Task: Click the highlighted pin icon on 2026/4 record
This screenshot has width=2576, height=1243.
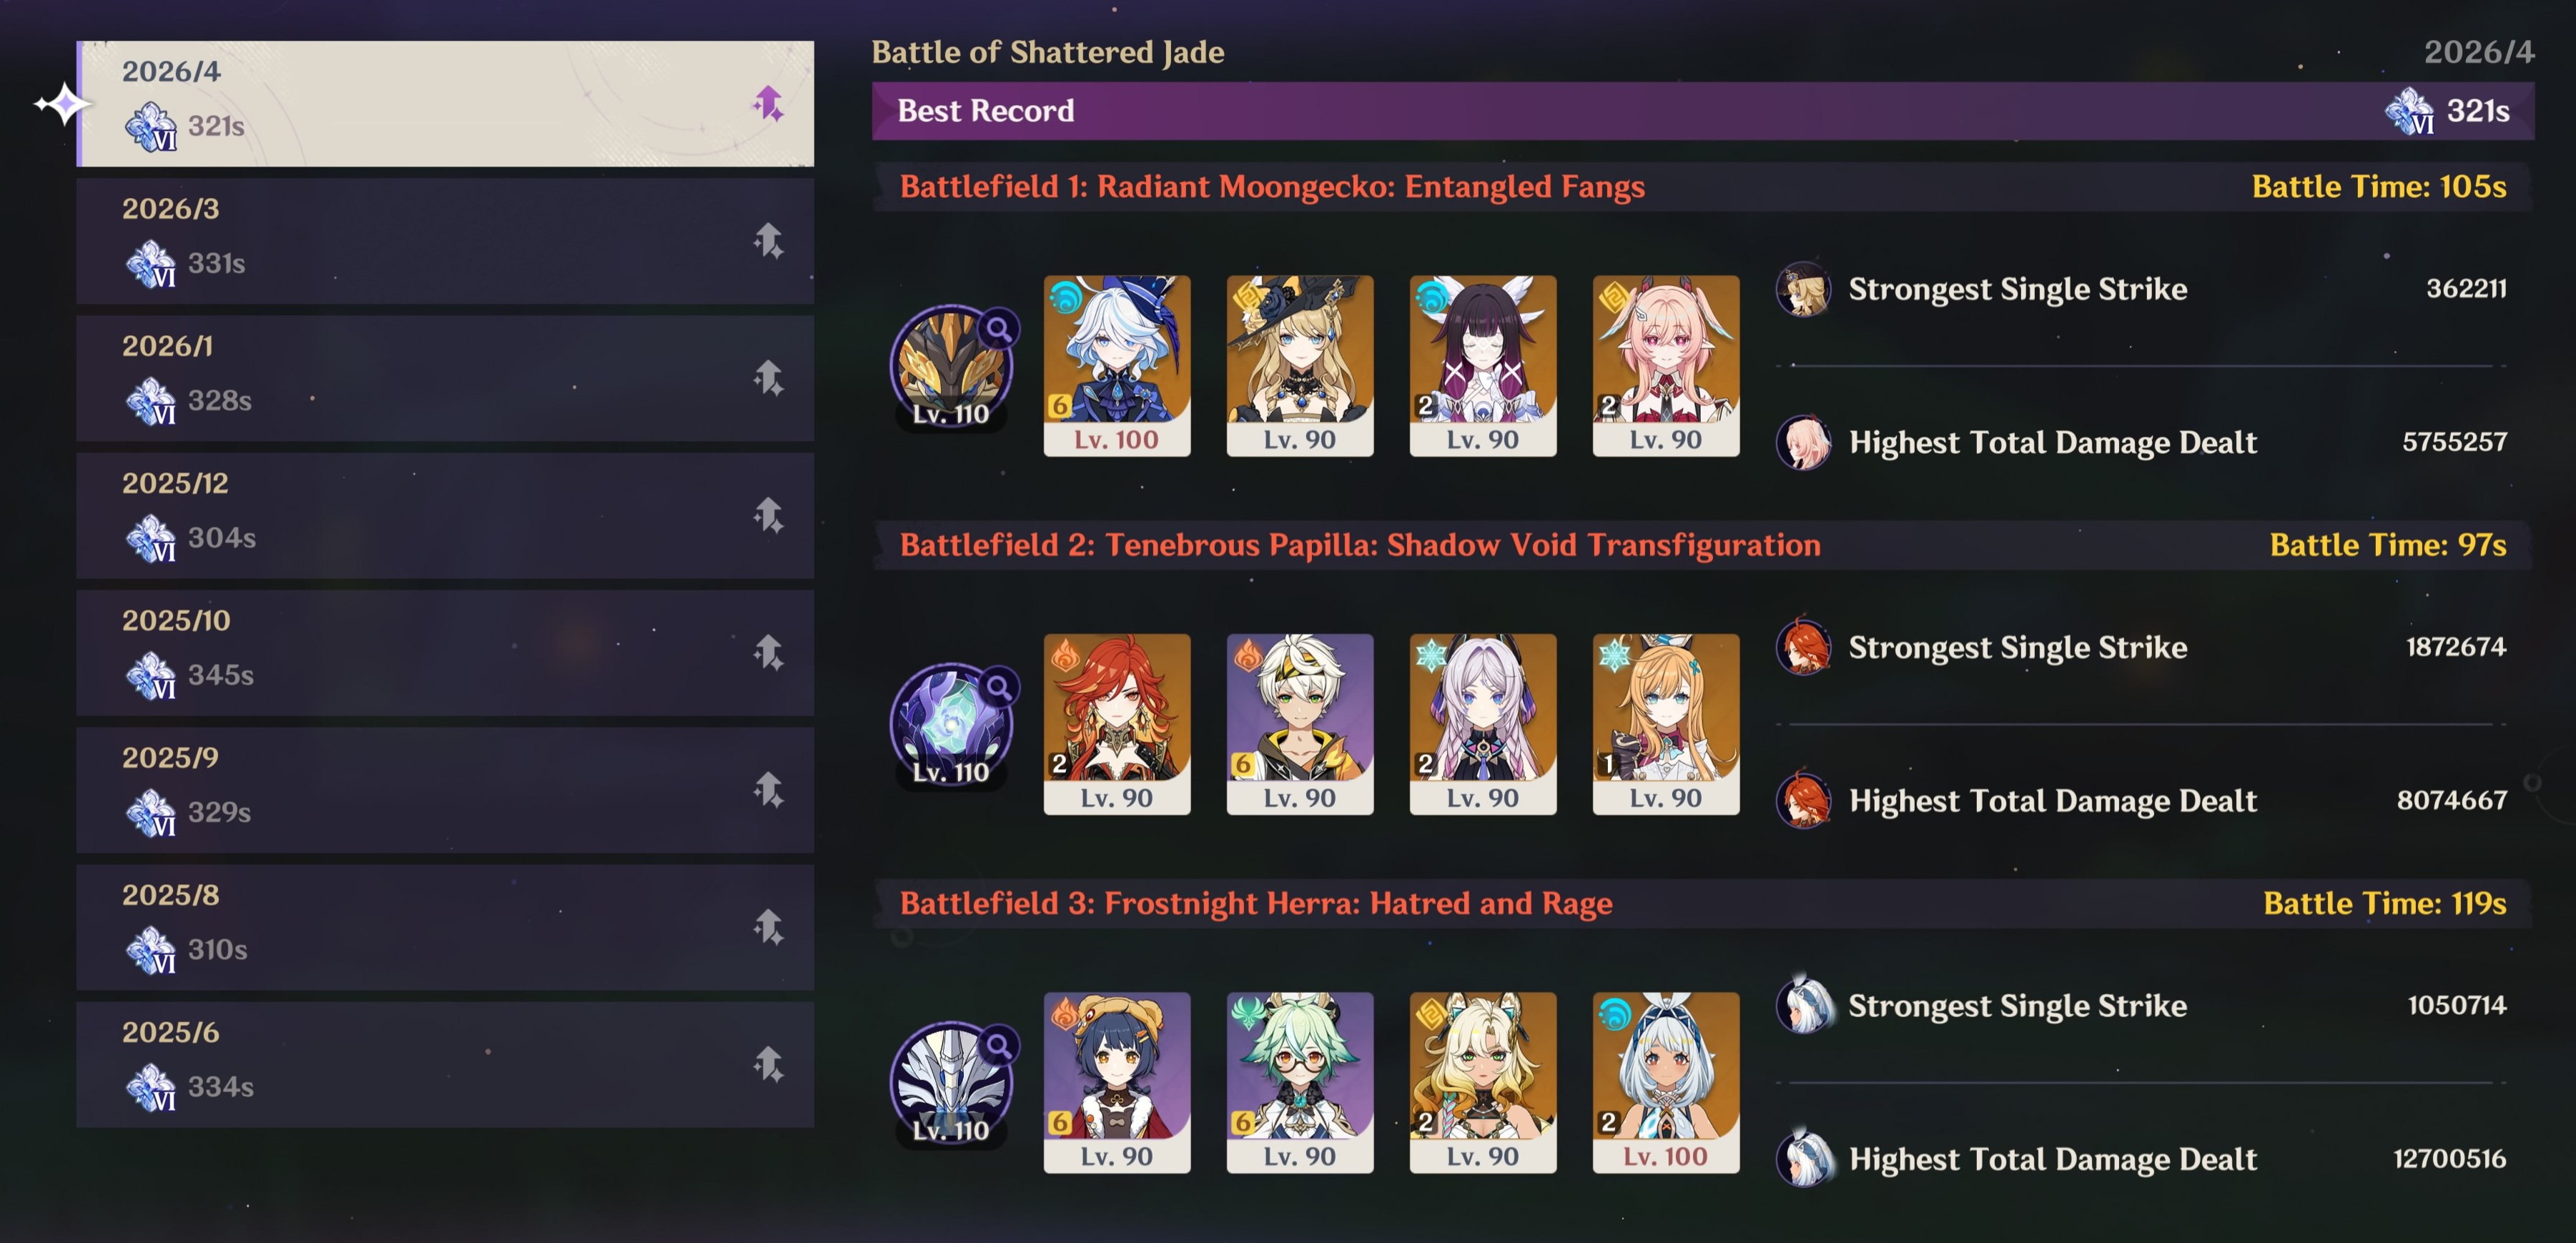Action: [768, 104]
